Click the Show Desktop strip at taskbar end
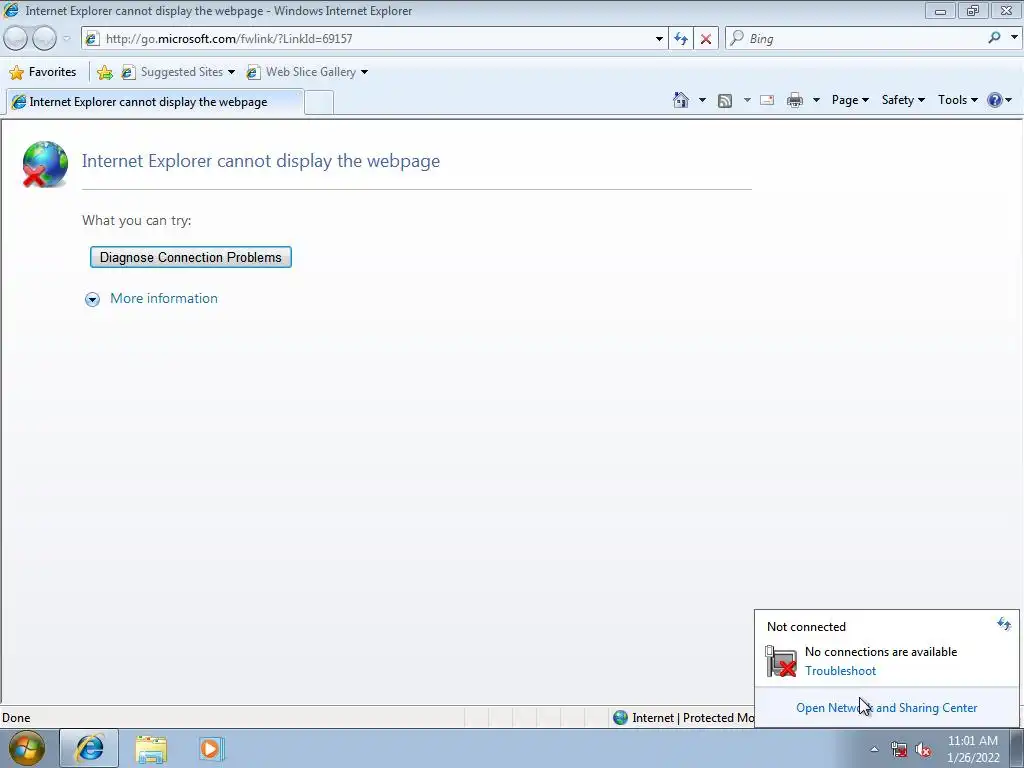This screenshot has width=1024, height=768. click(x=1016, y=748)
